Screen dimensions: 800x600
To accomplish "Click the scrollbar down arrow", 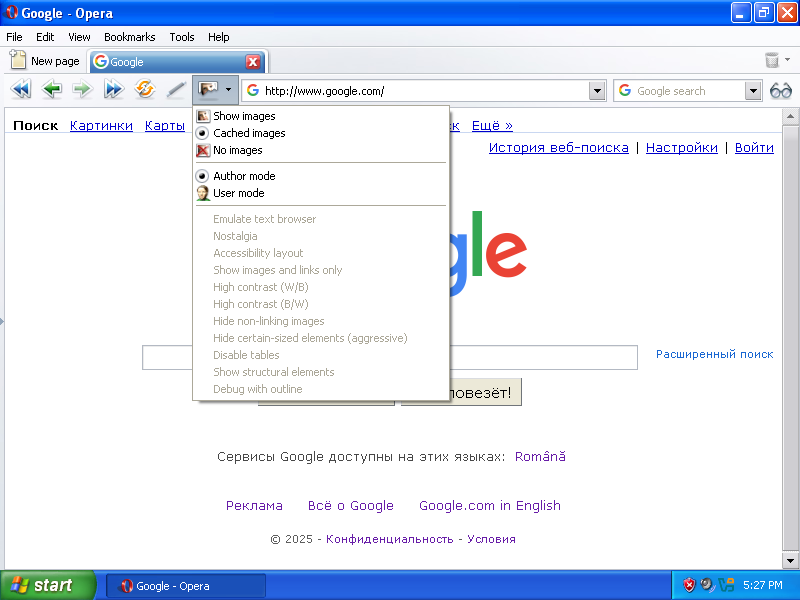I will tap(790, 561).
